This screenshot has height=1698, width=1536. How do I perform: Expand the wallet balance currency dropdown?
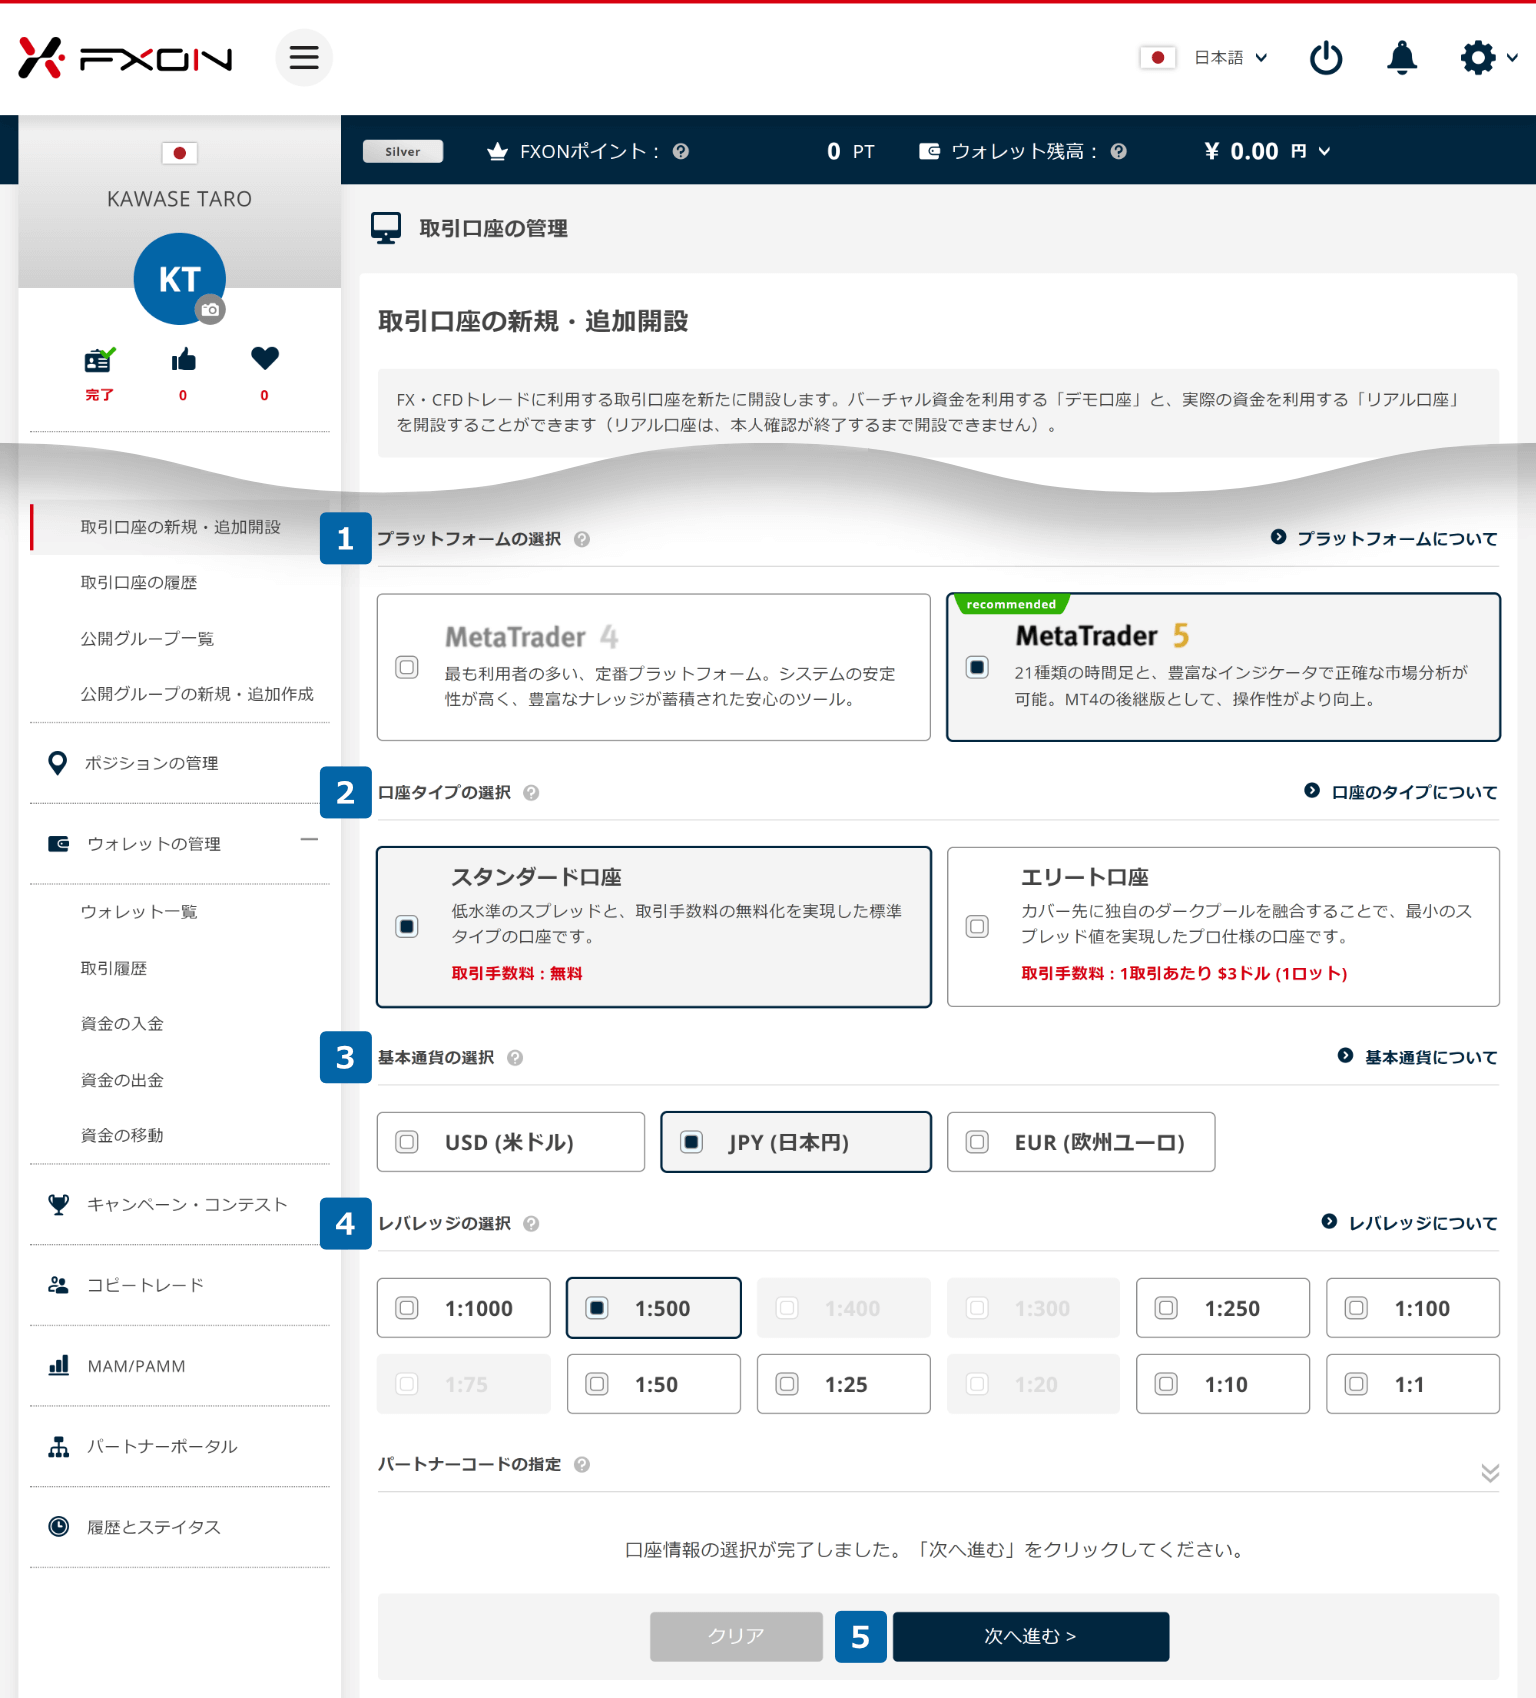(x=1324, y=151)
